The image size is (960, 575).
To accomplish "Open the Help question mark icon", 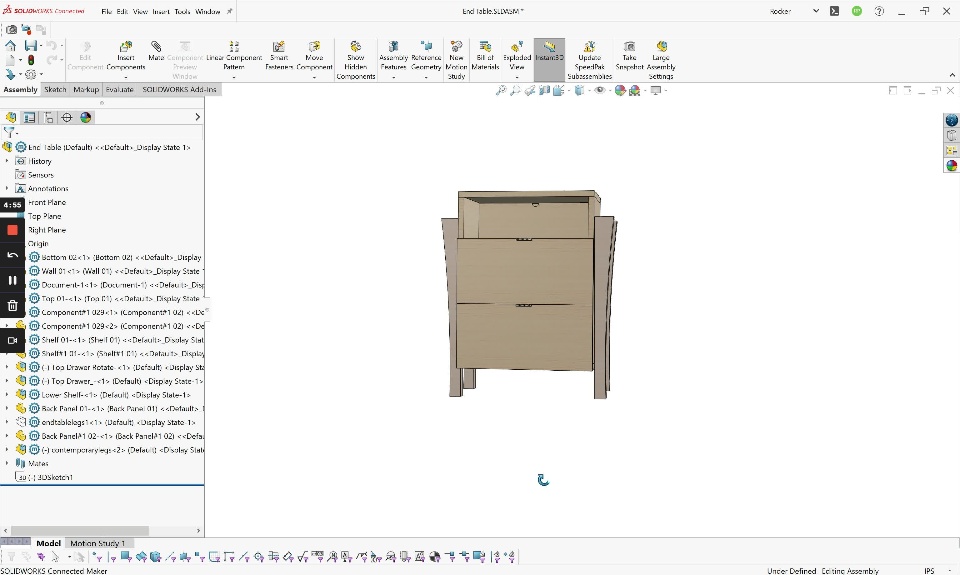I will point(879,11).
